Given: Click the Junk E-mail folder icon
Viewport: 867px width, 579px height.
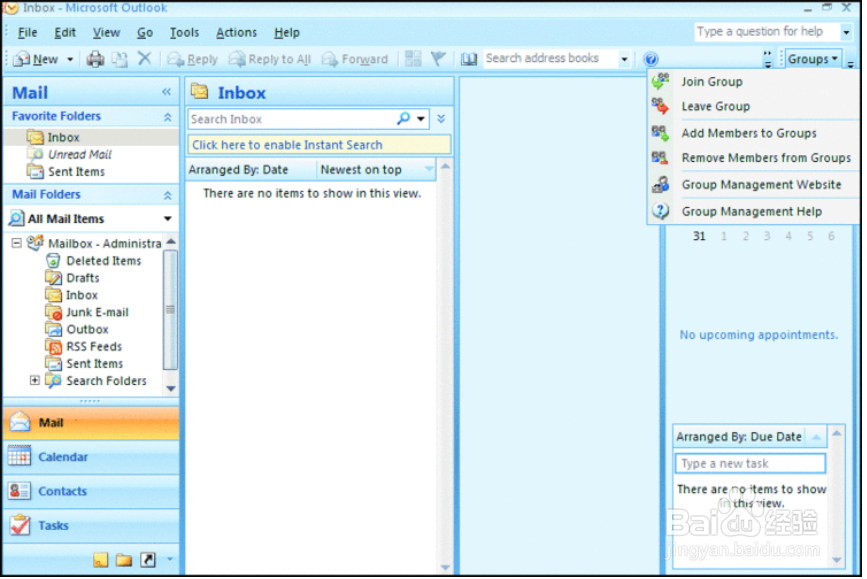Looking at the screenshot, I should pyautogui.click(x=54, y=312).
